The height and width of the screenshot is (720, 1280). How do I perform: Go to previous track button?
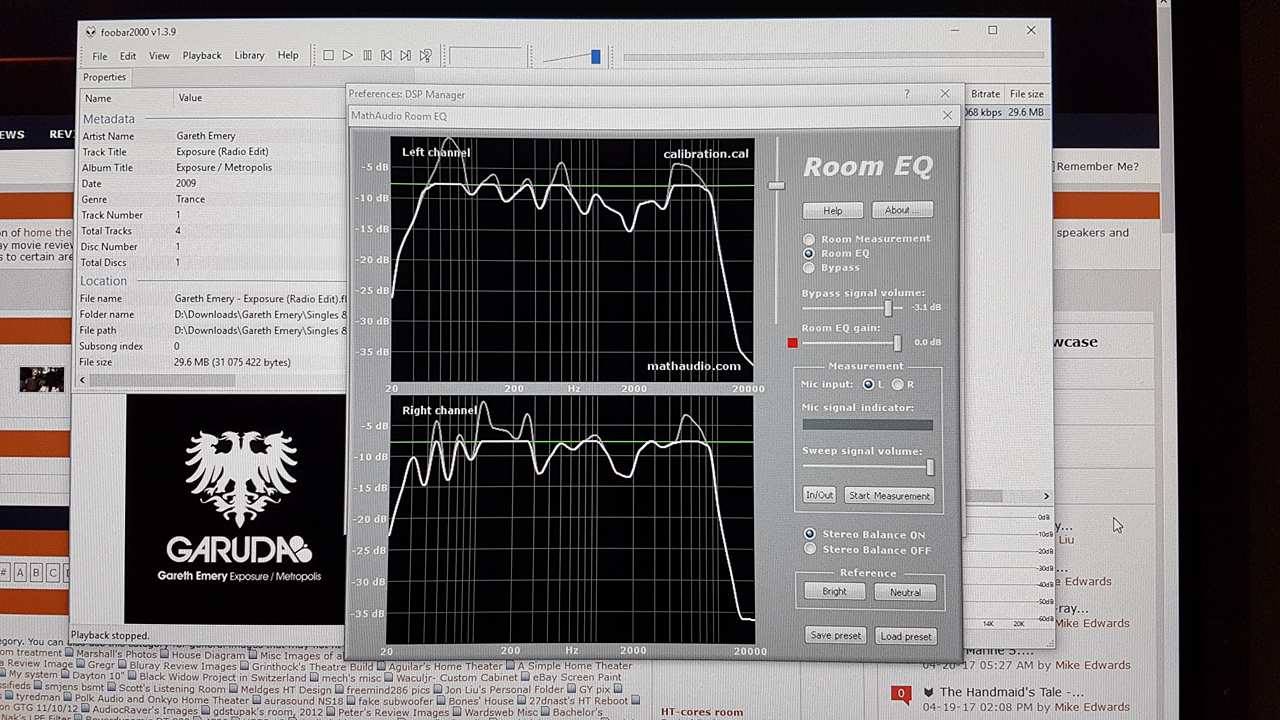pos(386,56)
